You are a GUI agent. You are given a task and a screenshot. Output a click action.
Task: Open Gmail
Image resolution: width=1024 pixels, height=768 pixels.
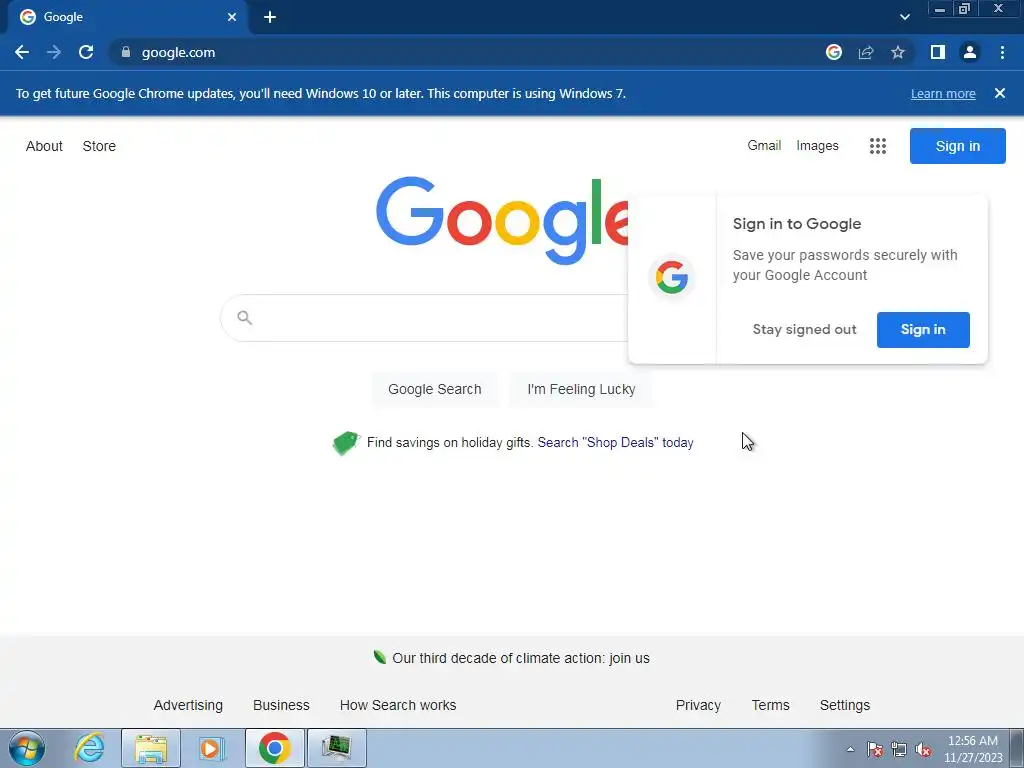click(764, 146)
